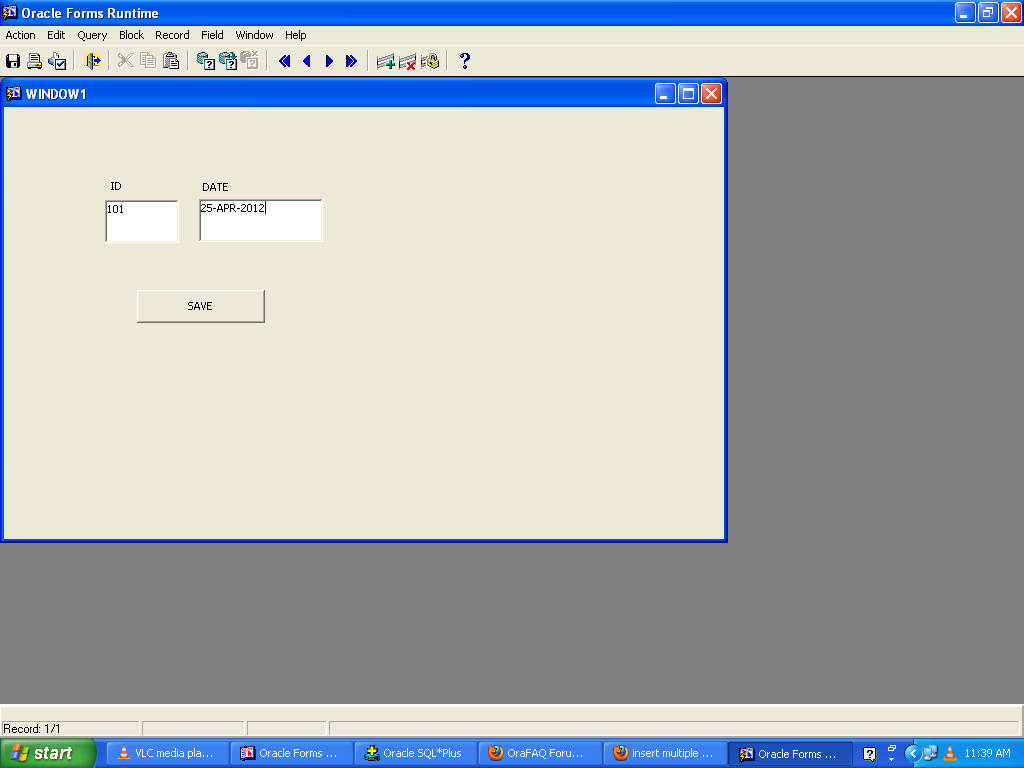Click the DATE field showing 25-APR-2012
This screenshot has height=768, width=1024.
pos(261,220)
